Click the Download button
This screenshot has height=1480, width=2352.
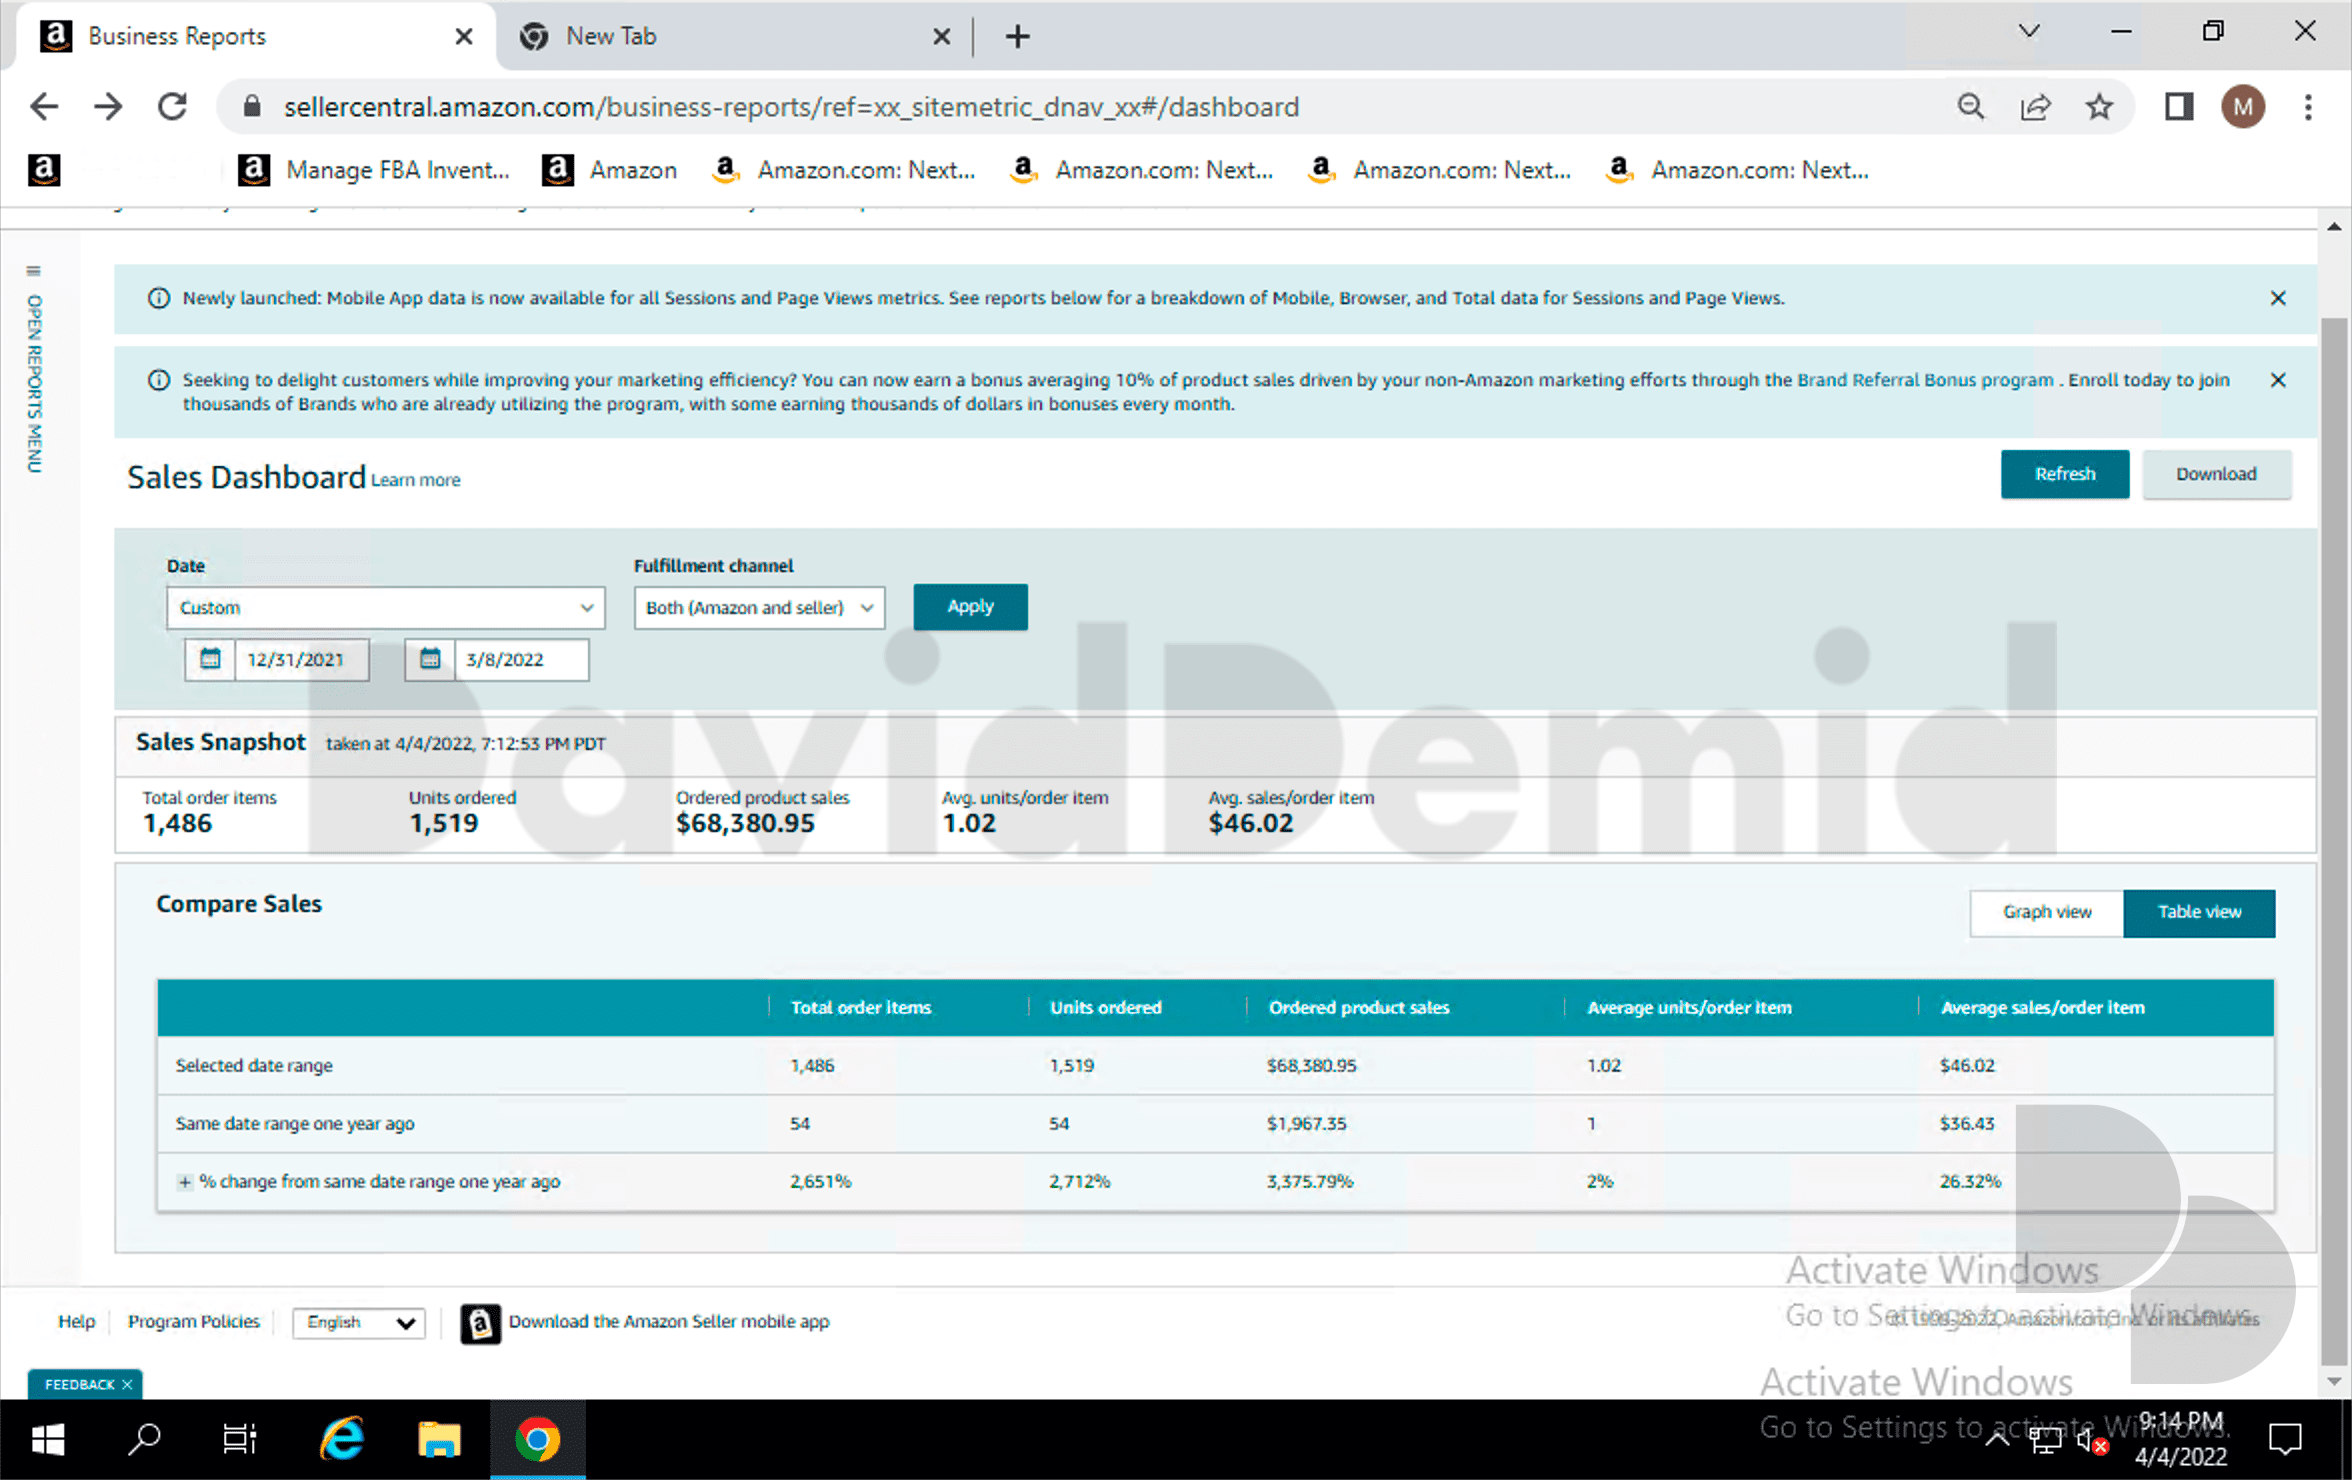(x=2216, y=474)
